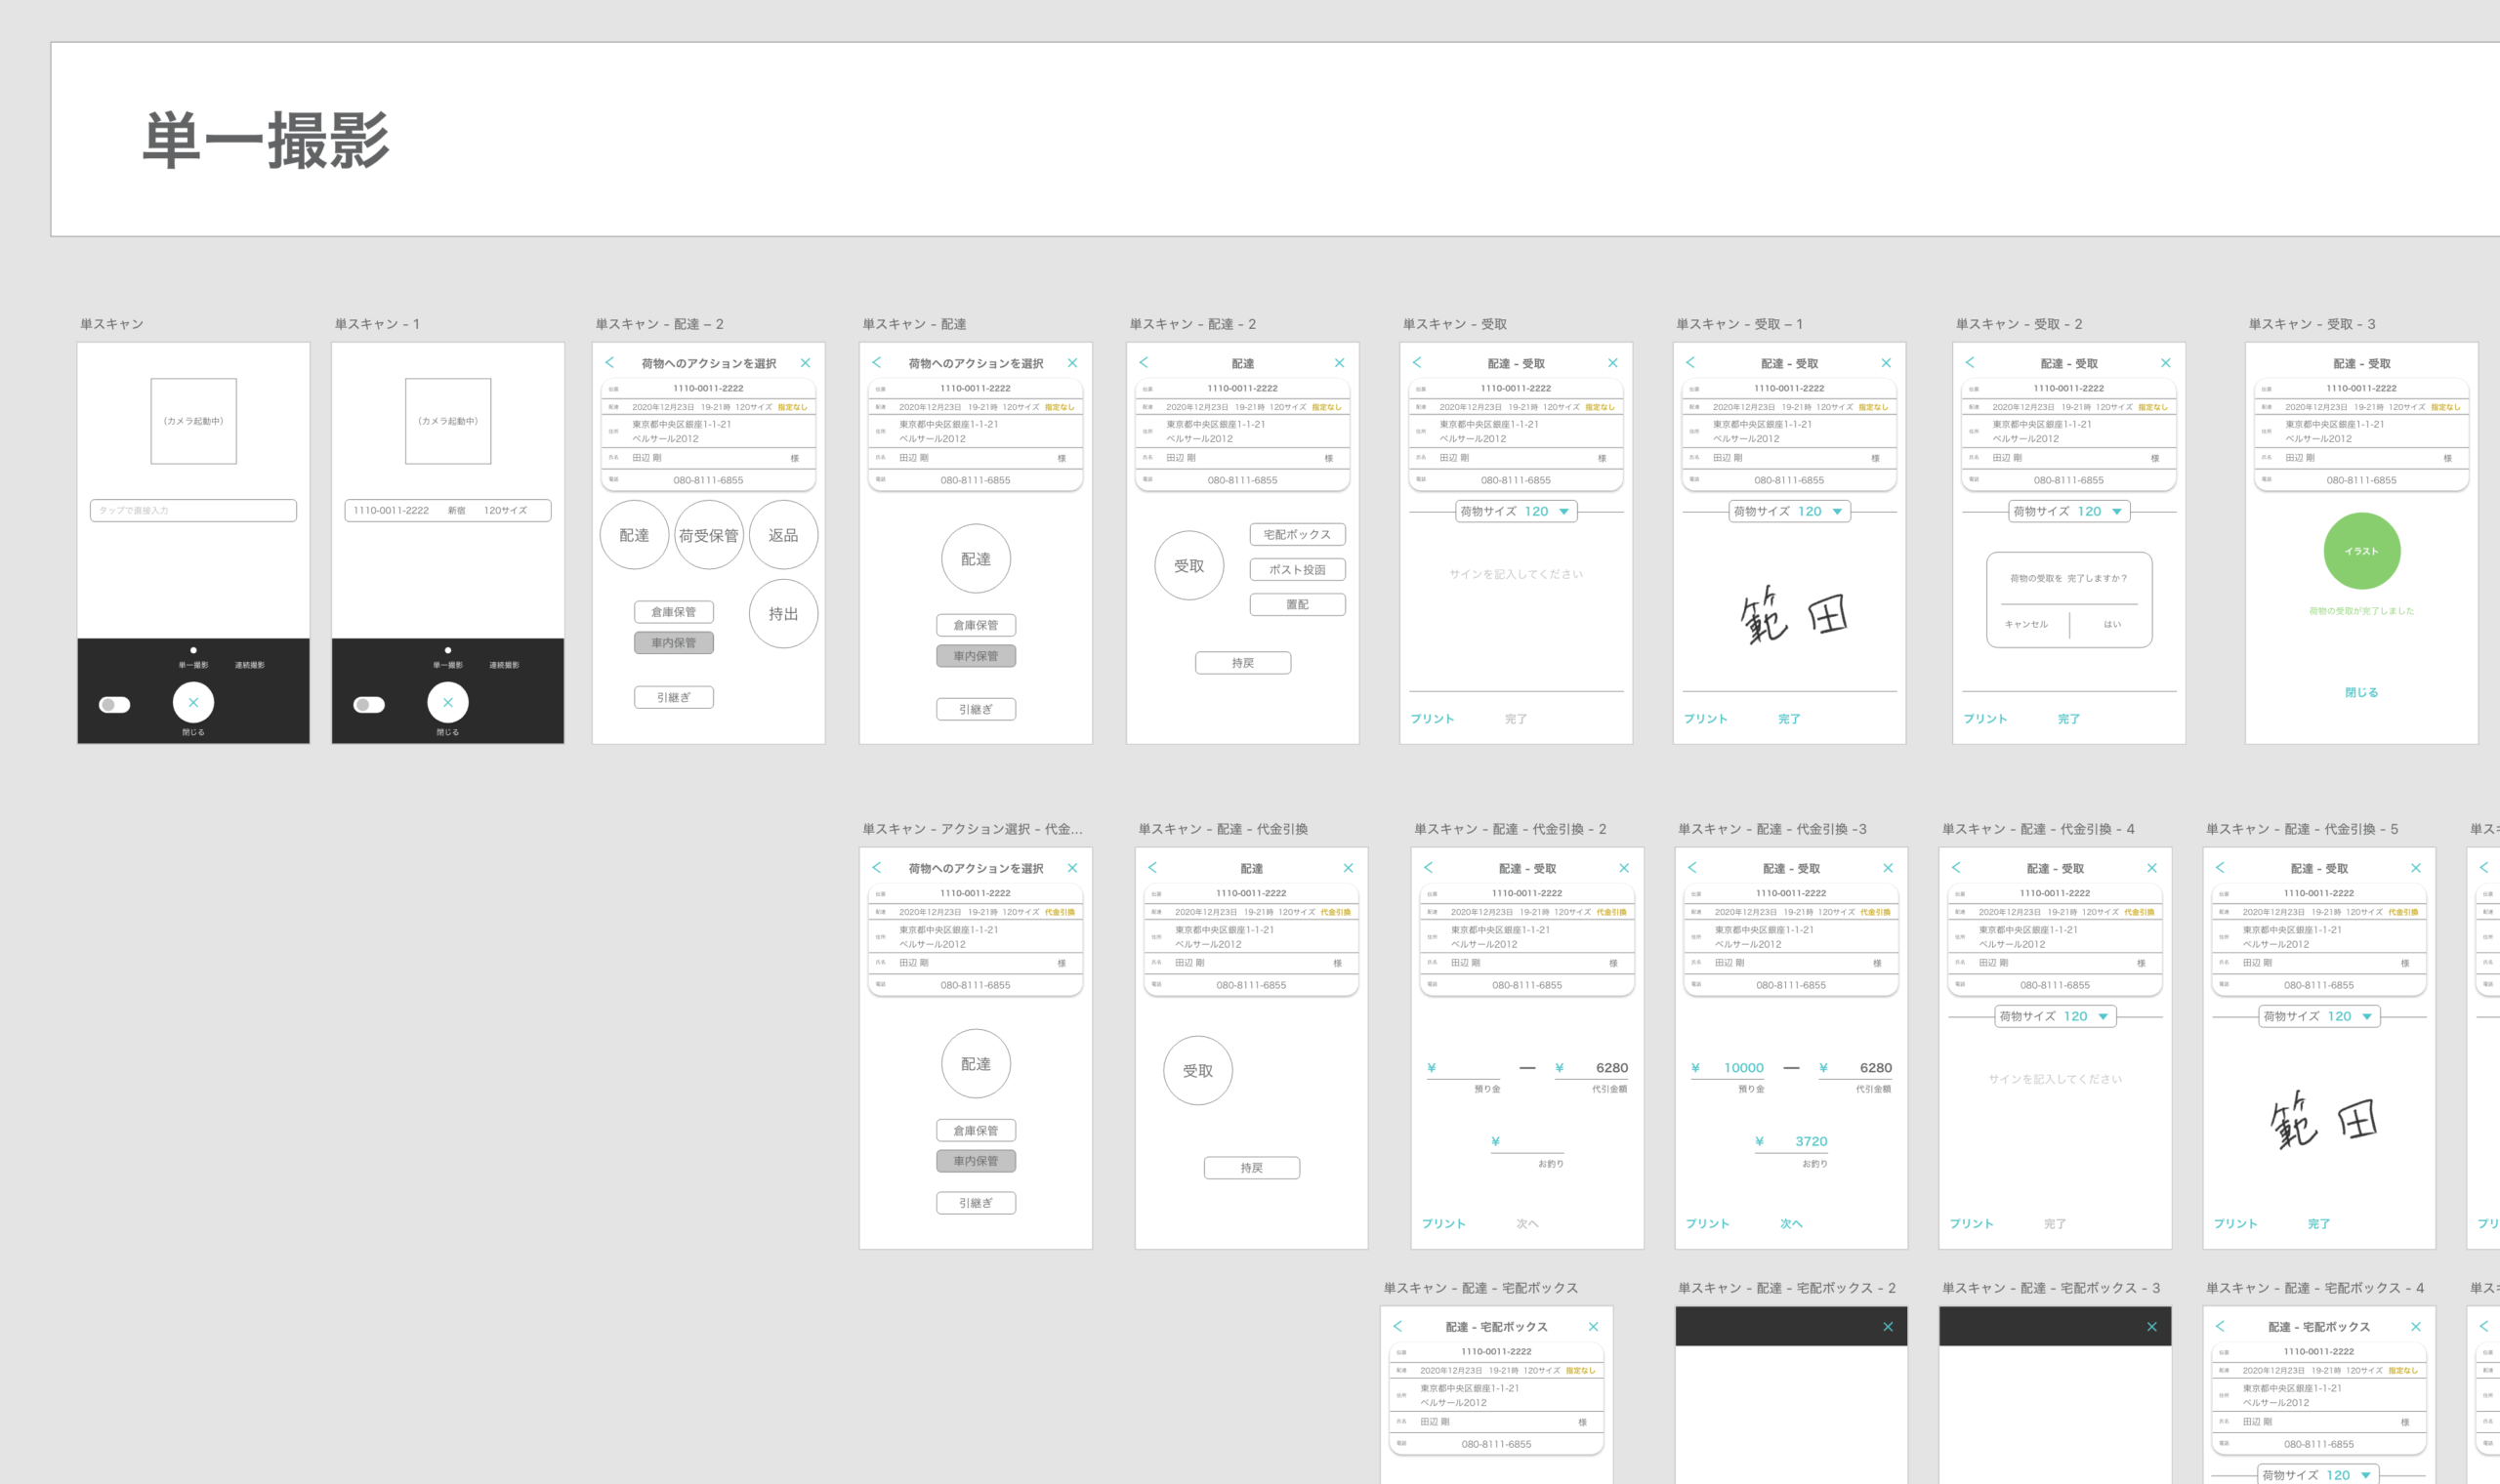This screenshot has height=1484, width=2500.
Task: Click はい in the confirmation dialog
Action: click(2112, 624)
